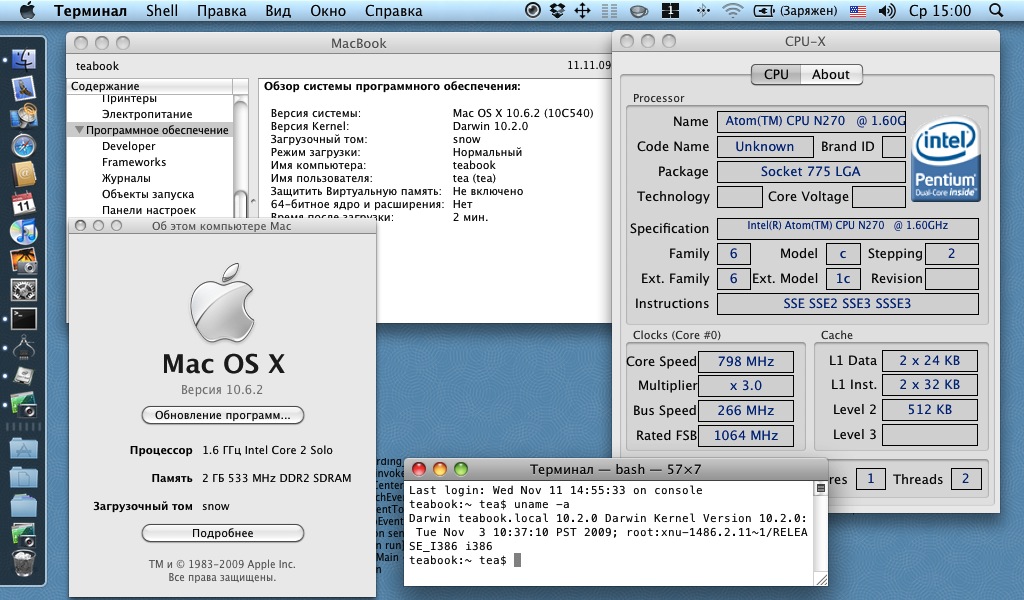The height and width of the screenshot is (600, 1024).
Task: Open System Preferences gear in dock
Action: [23, 290]
